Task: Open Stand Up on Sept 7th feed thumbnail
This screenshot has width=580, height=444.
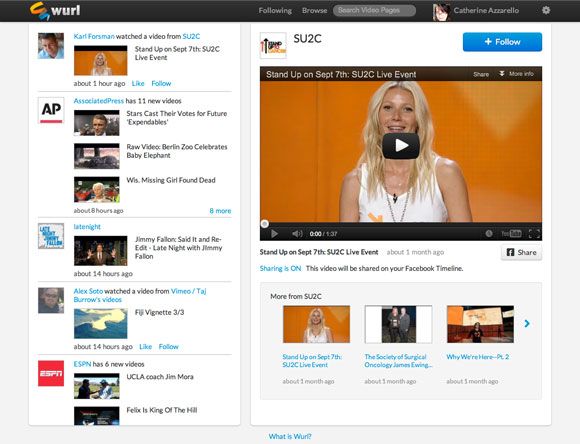Action: click(101, 61)
